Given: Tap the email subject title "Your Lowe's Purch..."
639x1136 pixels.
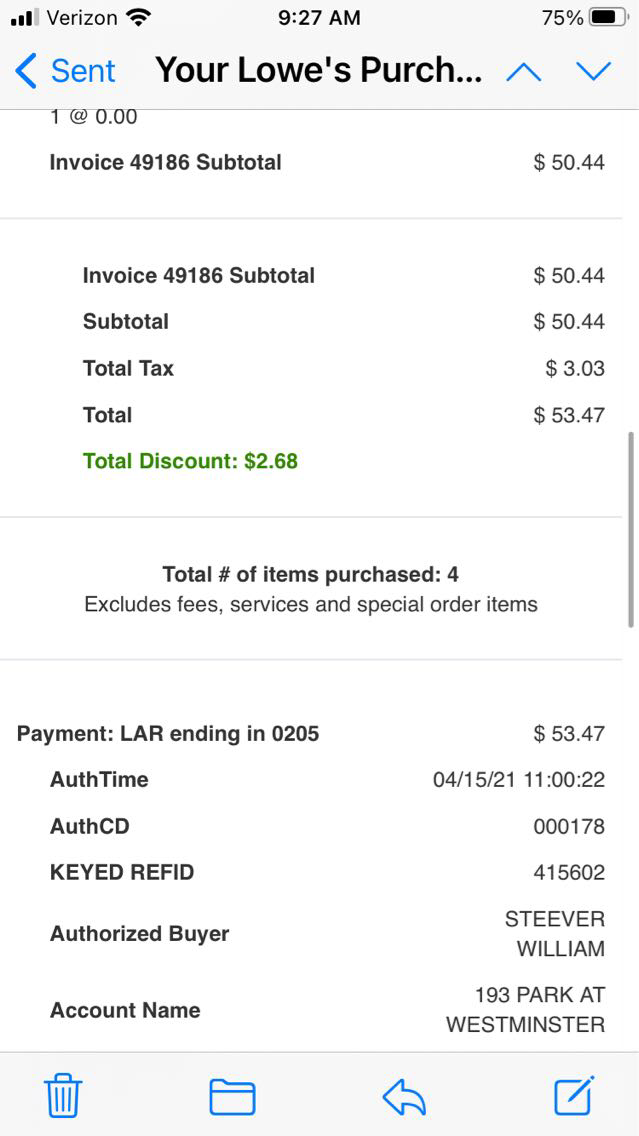Looking at the screenshot, I should tap(318, 71).
